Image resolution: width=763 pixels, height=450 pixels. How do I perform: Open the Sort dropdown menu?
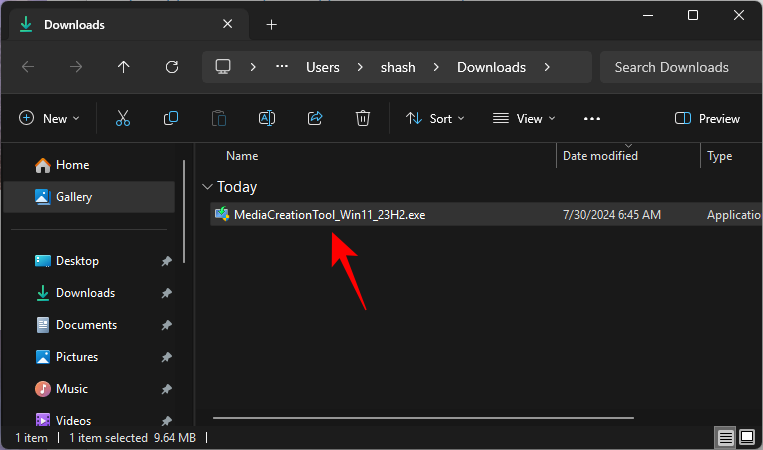pos(435,118)
